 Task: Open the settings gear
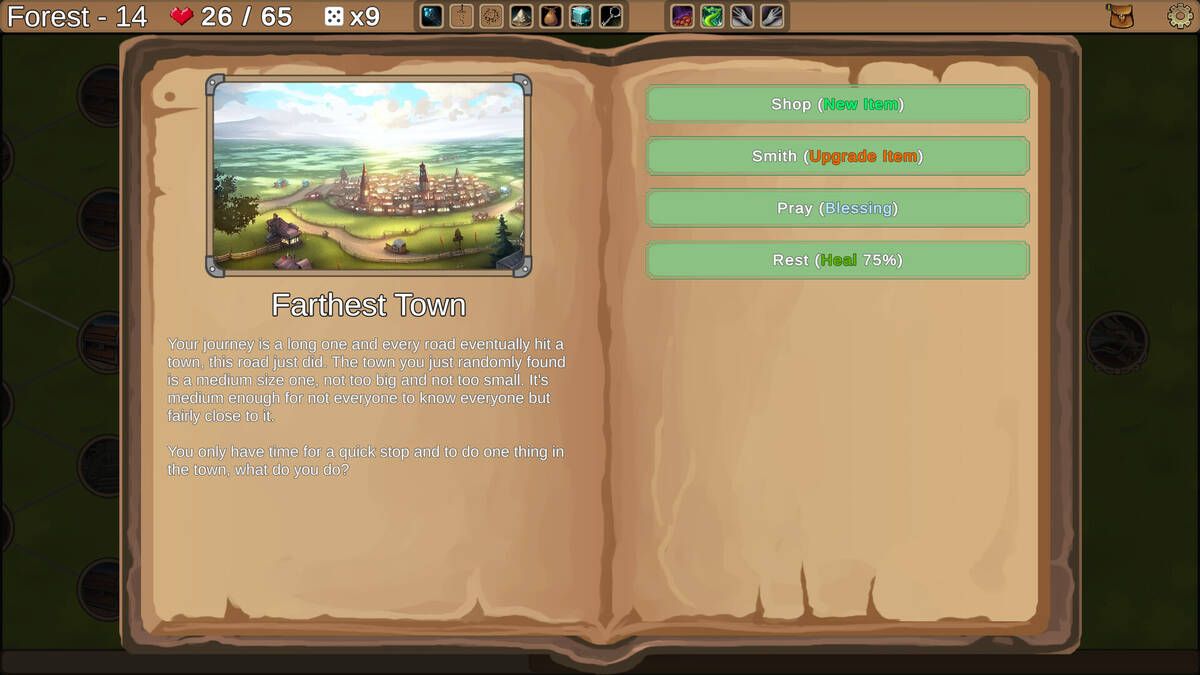click(1181, 16)
